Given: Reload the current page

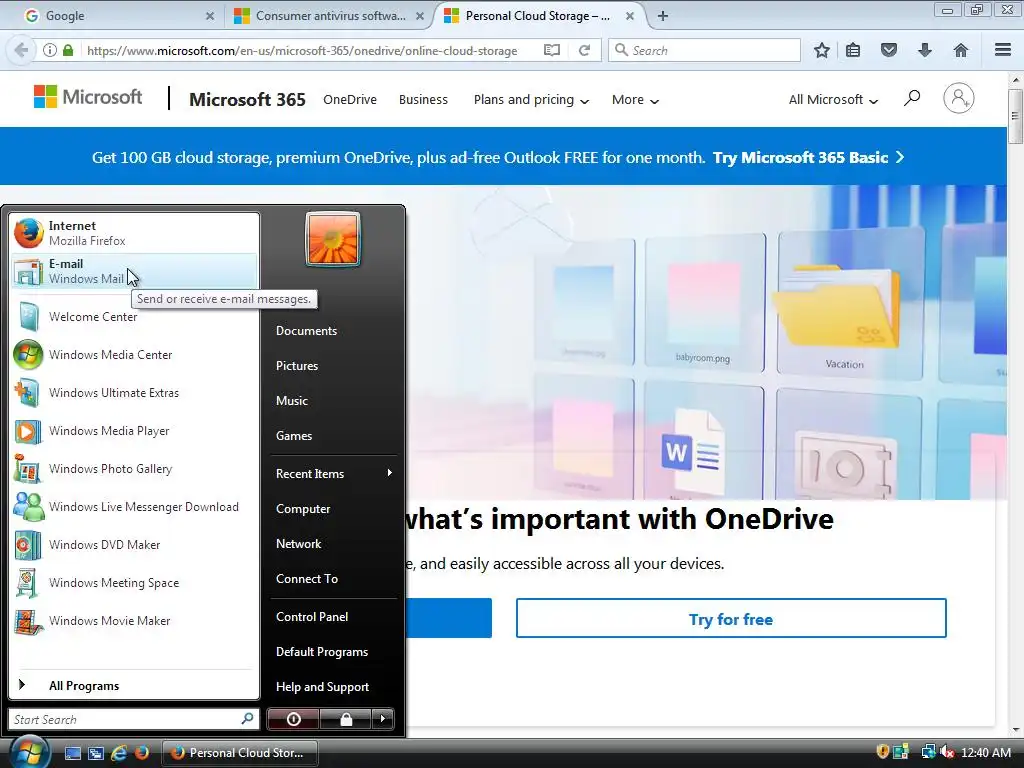Looking at the screenshot, I should [584, 50].
